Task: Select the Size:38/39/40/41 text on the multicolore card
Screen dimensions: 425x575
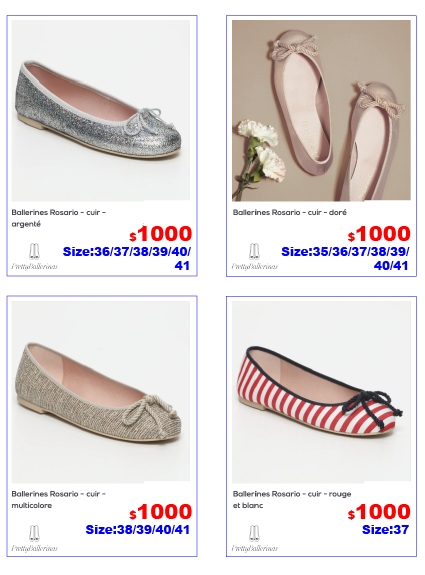Action: click(138, 530)
